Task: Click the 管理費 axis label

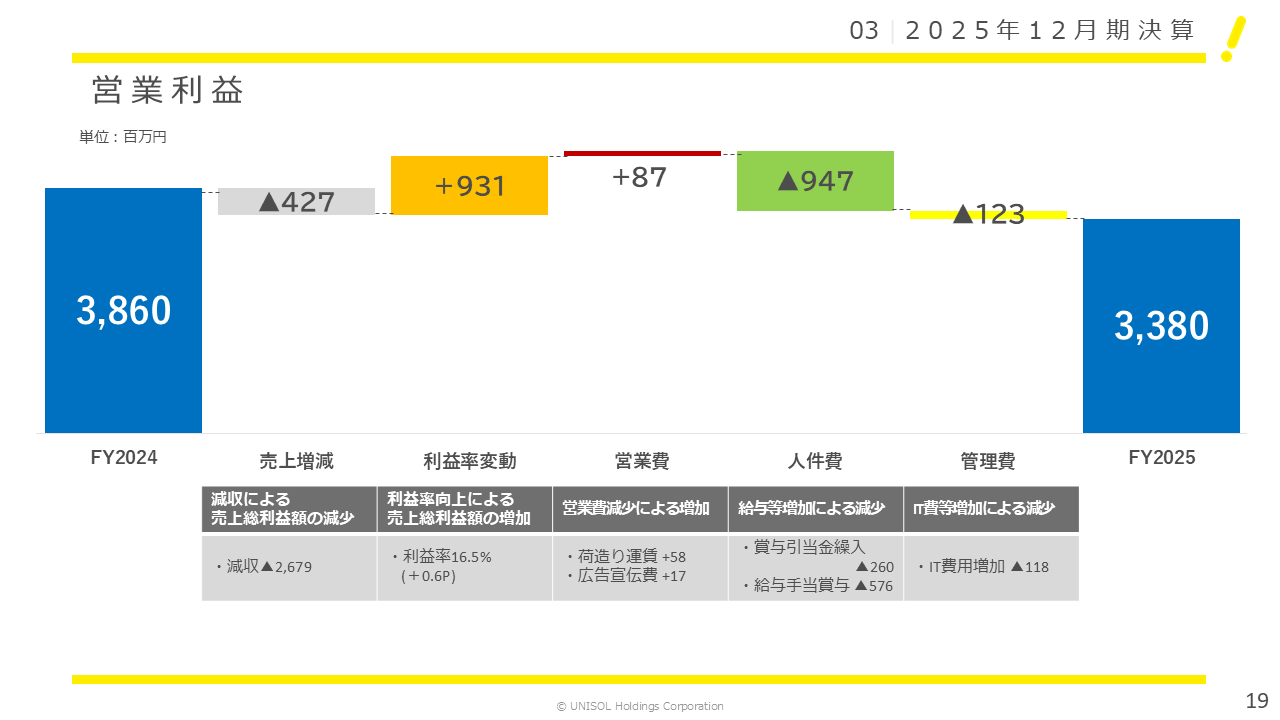Action: coord(988,461)
